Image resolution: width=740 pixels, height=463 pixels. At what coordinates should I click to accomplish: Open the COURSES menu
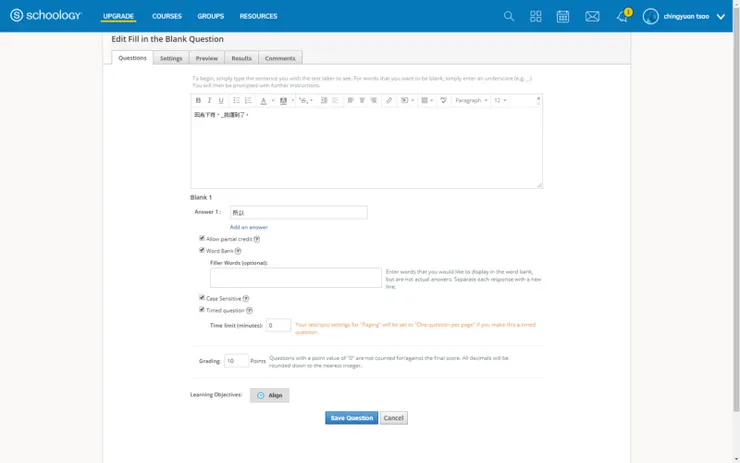(x=167, y=16)
